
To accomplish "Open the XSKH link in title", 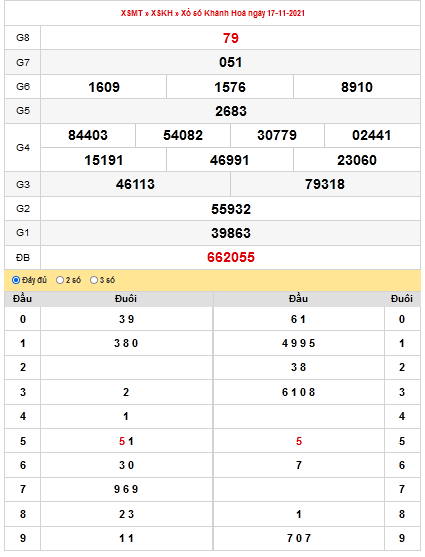I will coord(162,13).
